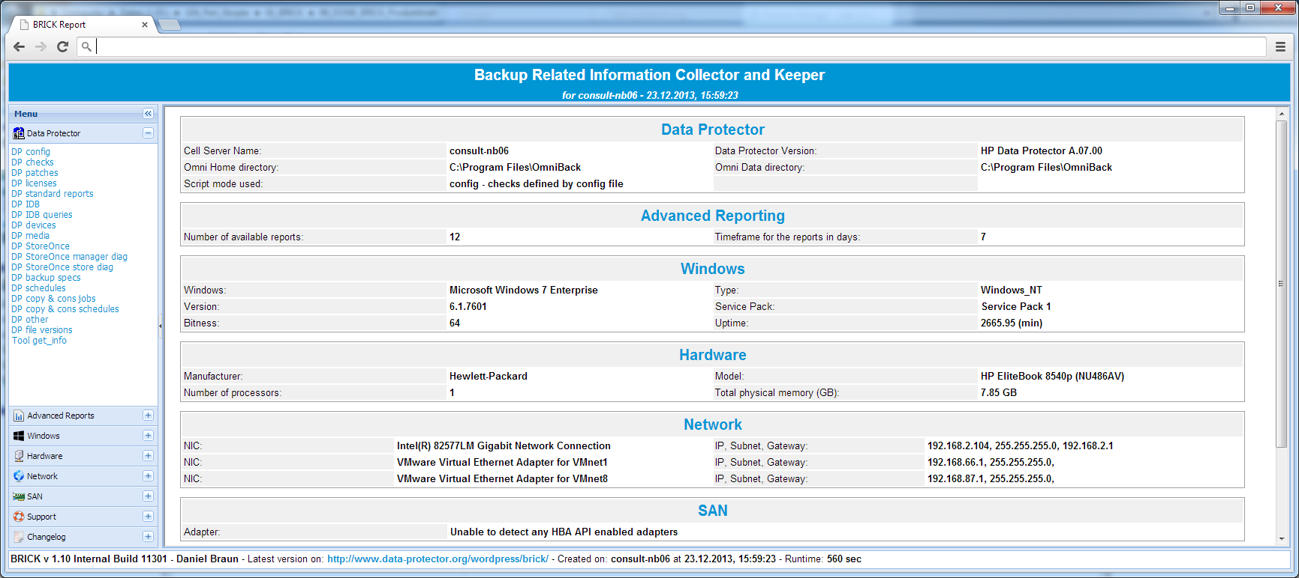Click the Advanced Reporting section heading
Screen dimensions: 1299x578
712,216
